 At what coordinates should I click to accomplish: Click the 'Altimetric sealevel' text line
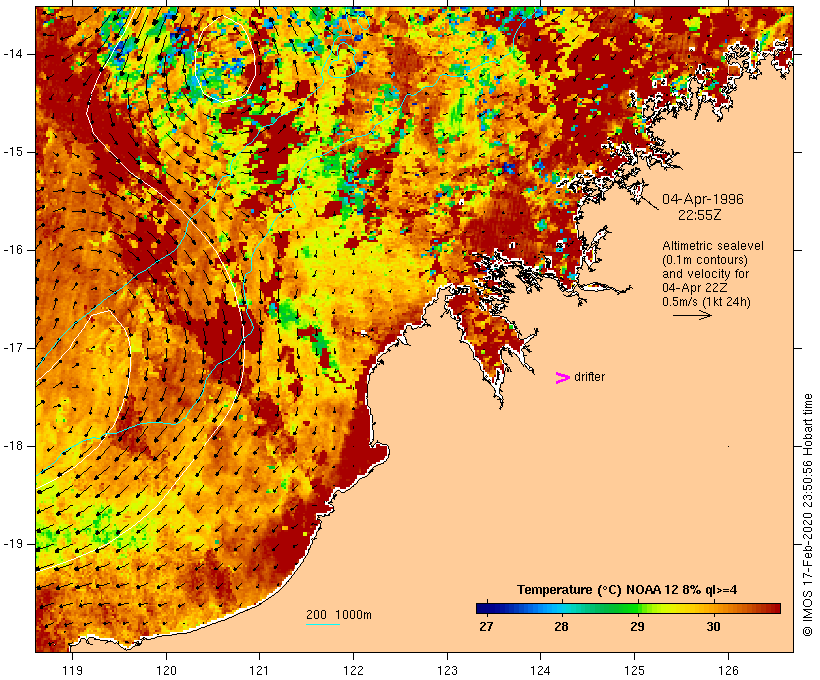[712, 246]
